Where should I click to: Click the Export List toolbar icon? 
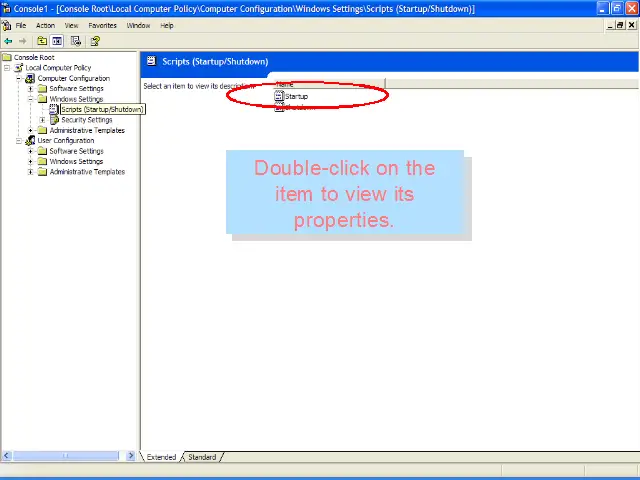click(x=76, y=41)
